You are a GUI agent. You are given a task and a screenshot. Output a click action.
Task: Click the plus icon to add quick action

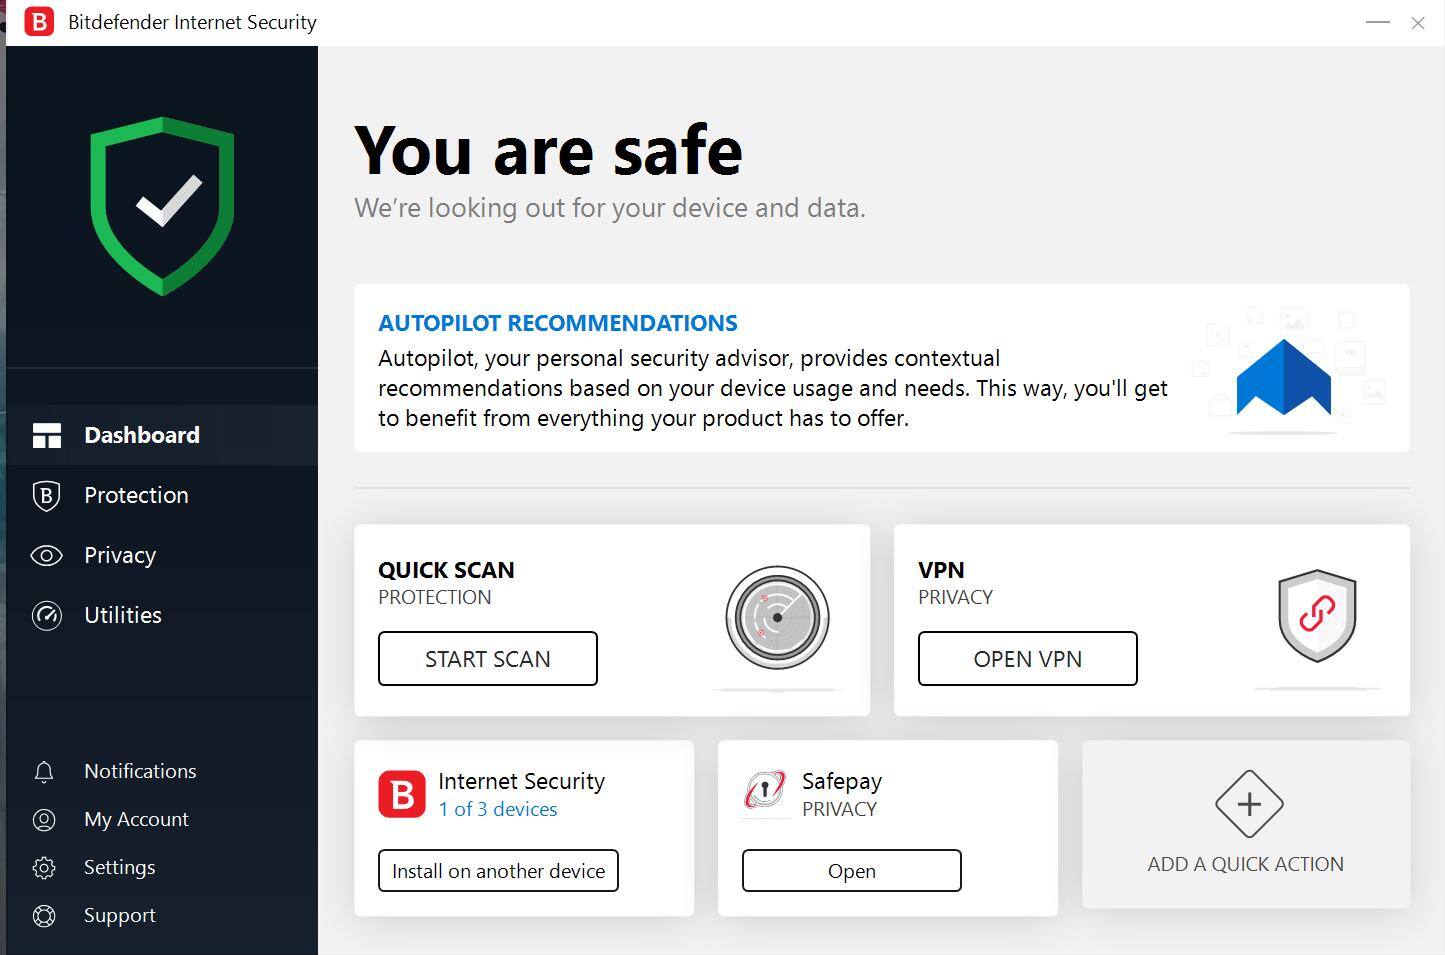pos(1249,804)
